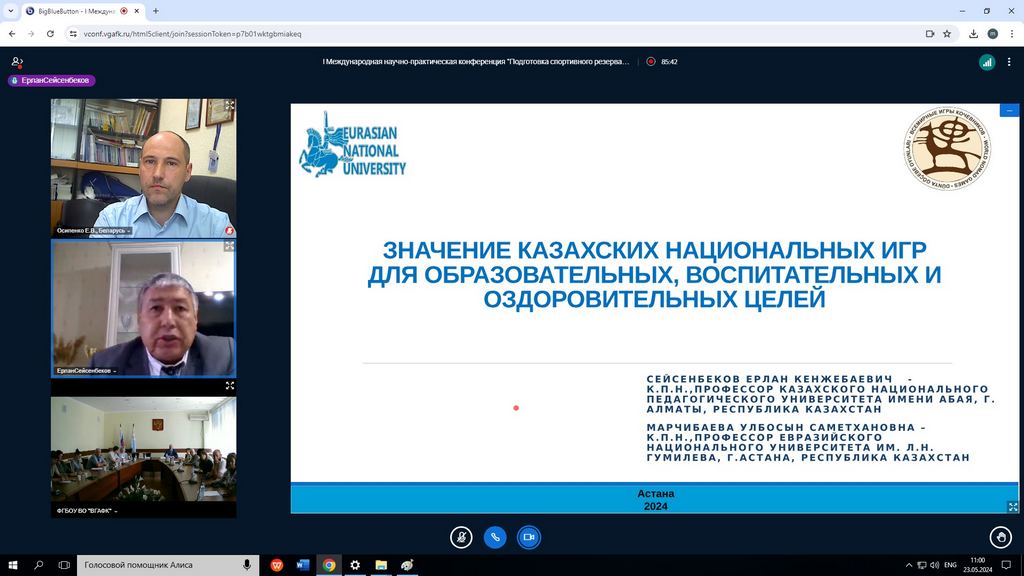Open the three-dot options menu in BigBlueButton
The image size is (1024, 576).
(1010, 62)
